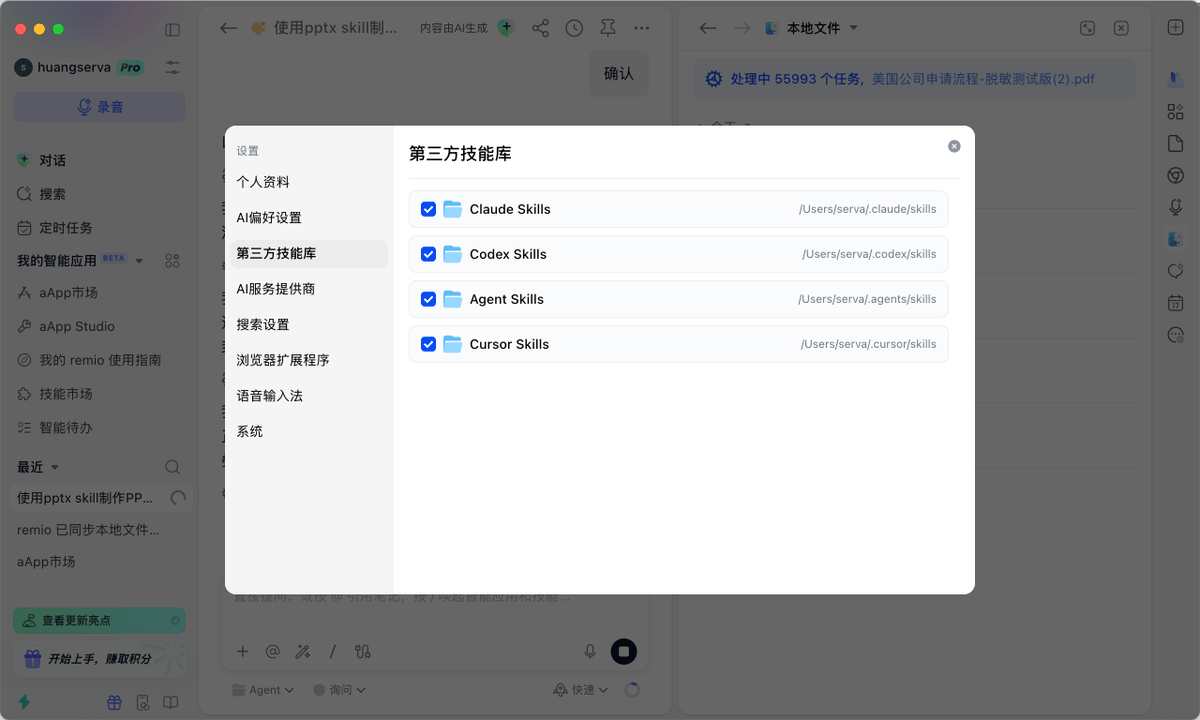Click the Cursor Skills folder icon
1200x720 pixels.
(452, 344)
